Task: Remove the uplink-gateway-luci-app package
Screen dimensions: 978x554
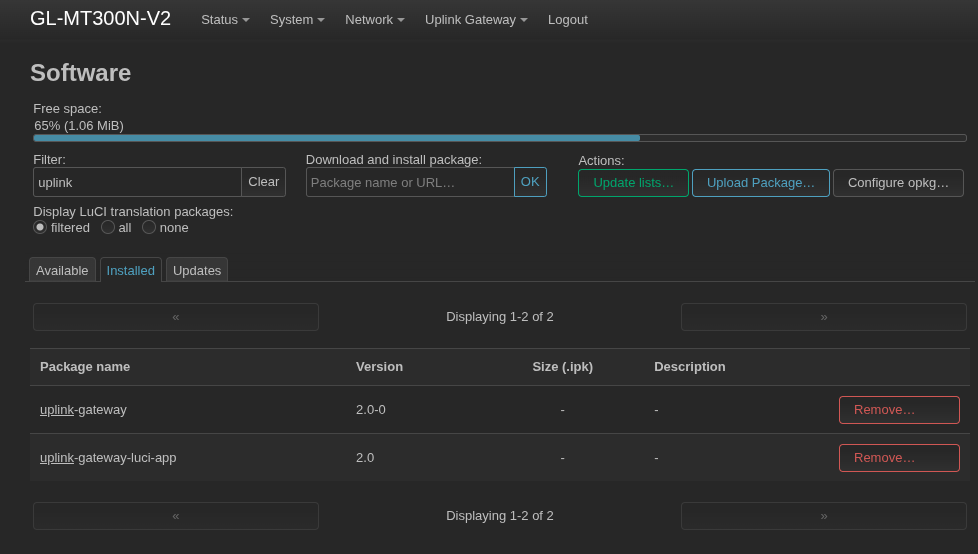Action: click(x=899, y=458)
